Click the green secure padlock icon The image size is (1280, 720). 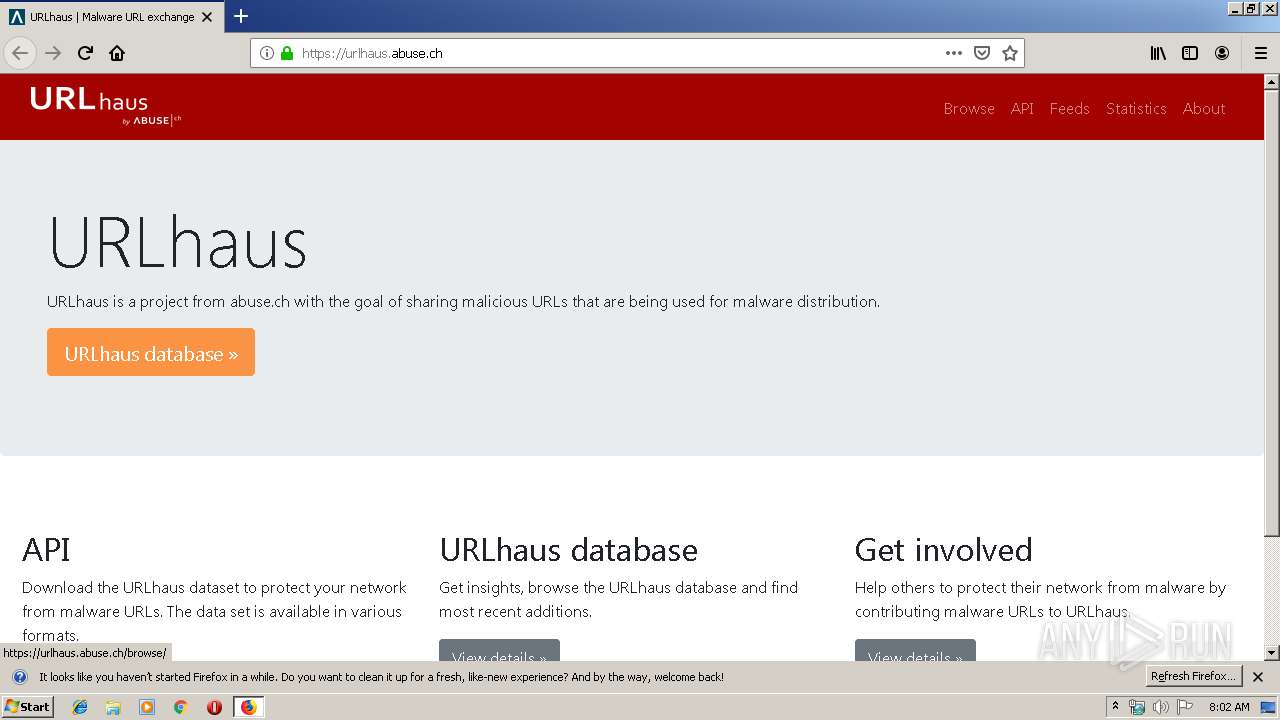(x=287, y=53)
